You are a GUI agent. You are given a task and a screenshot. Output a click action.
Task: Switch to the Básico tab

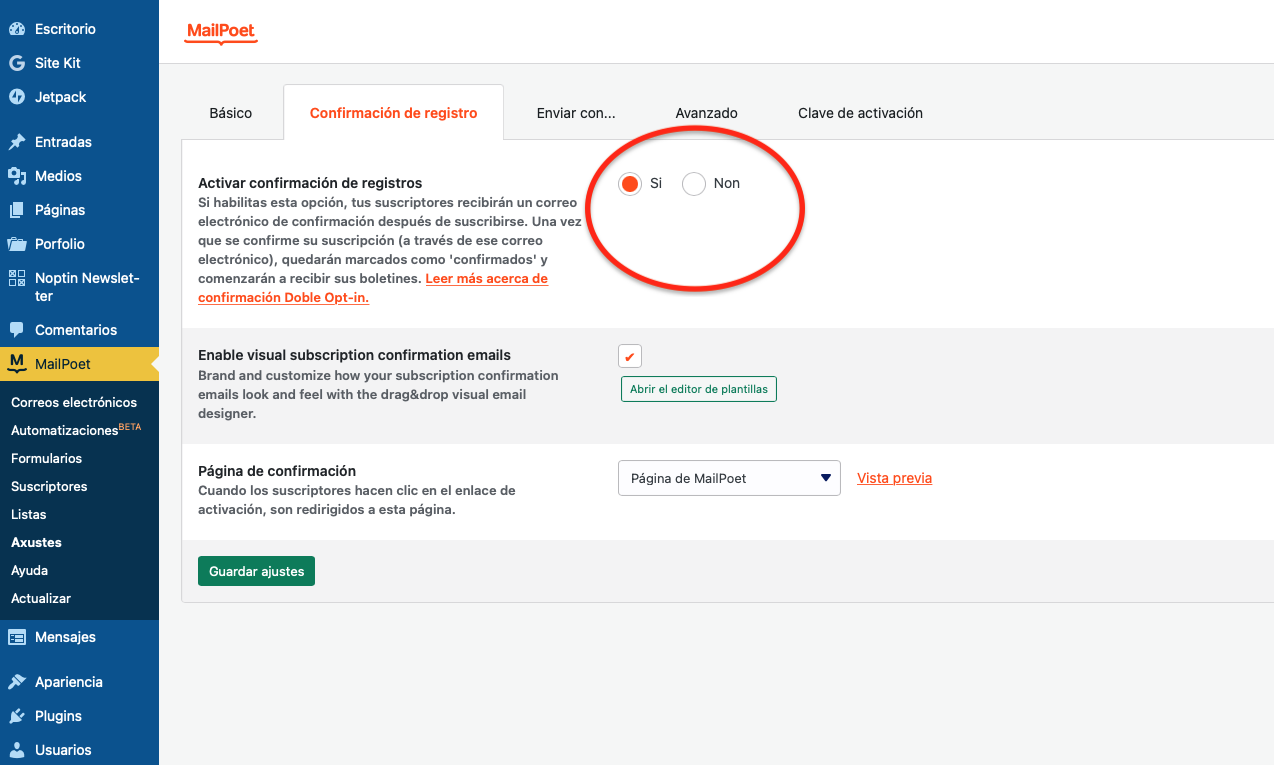pos(231,113)
